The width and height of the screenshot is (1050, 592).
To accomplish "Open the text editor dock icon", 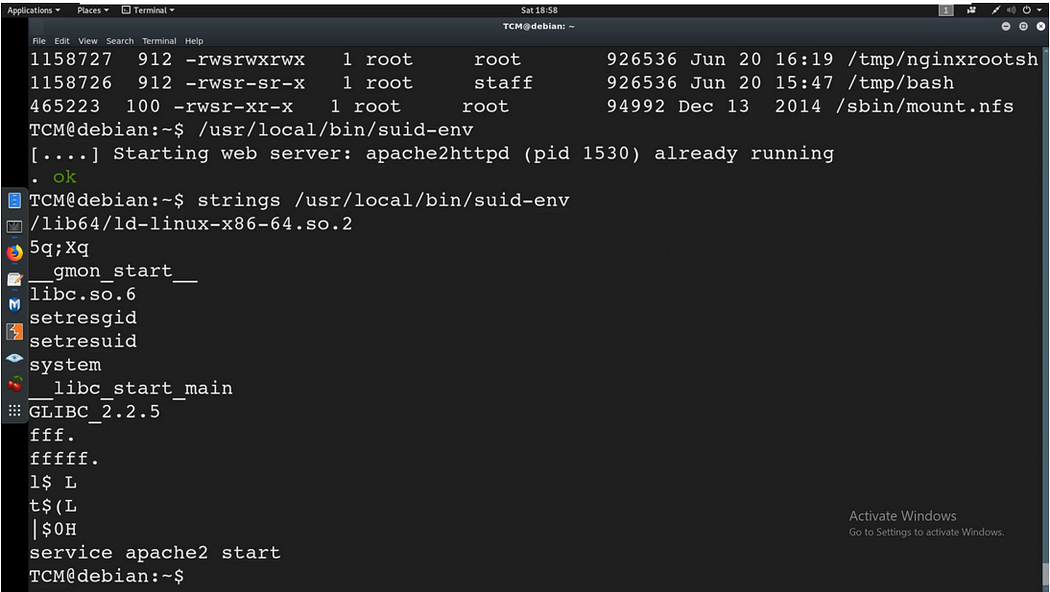I will coord(14,279).
